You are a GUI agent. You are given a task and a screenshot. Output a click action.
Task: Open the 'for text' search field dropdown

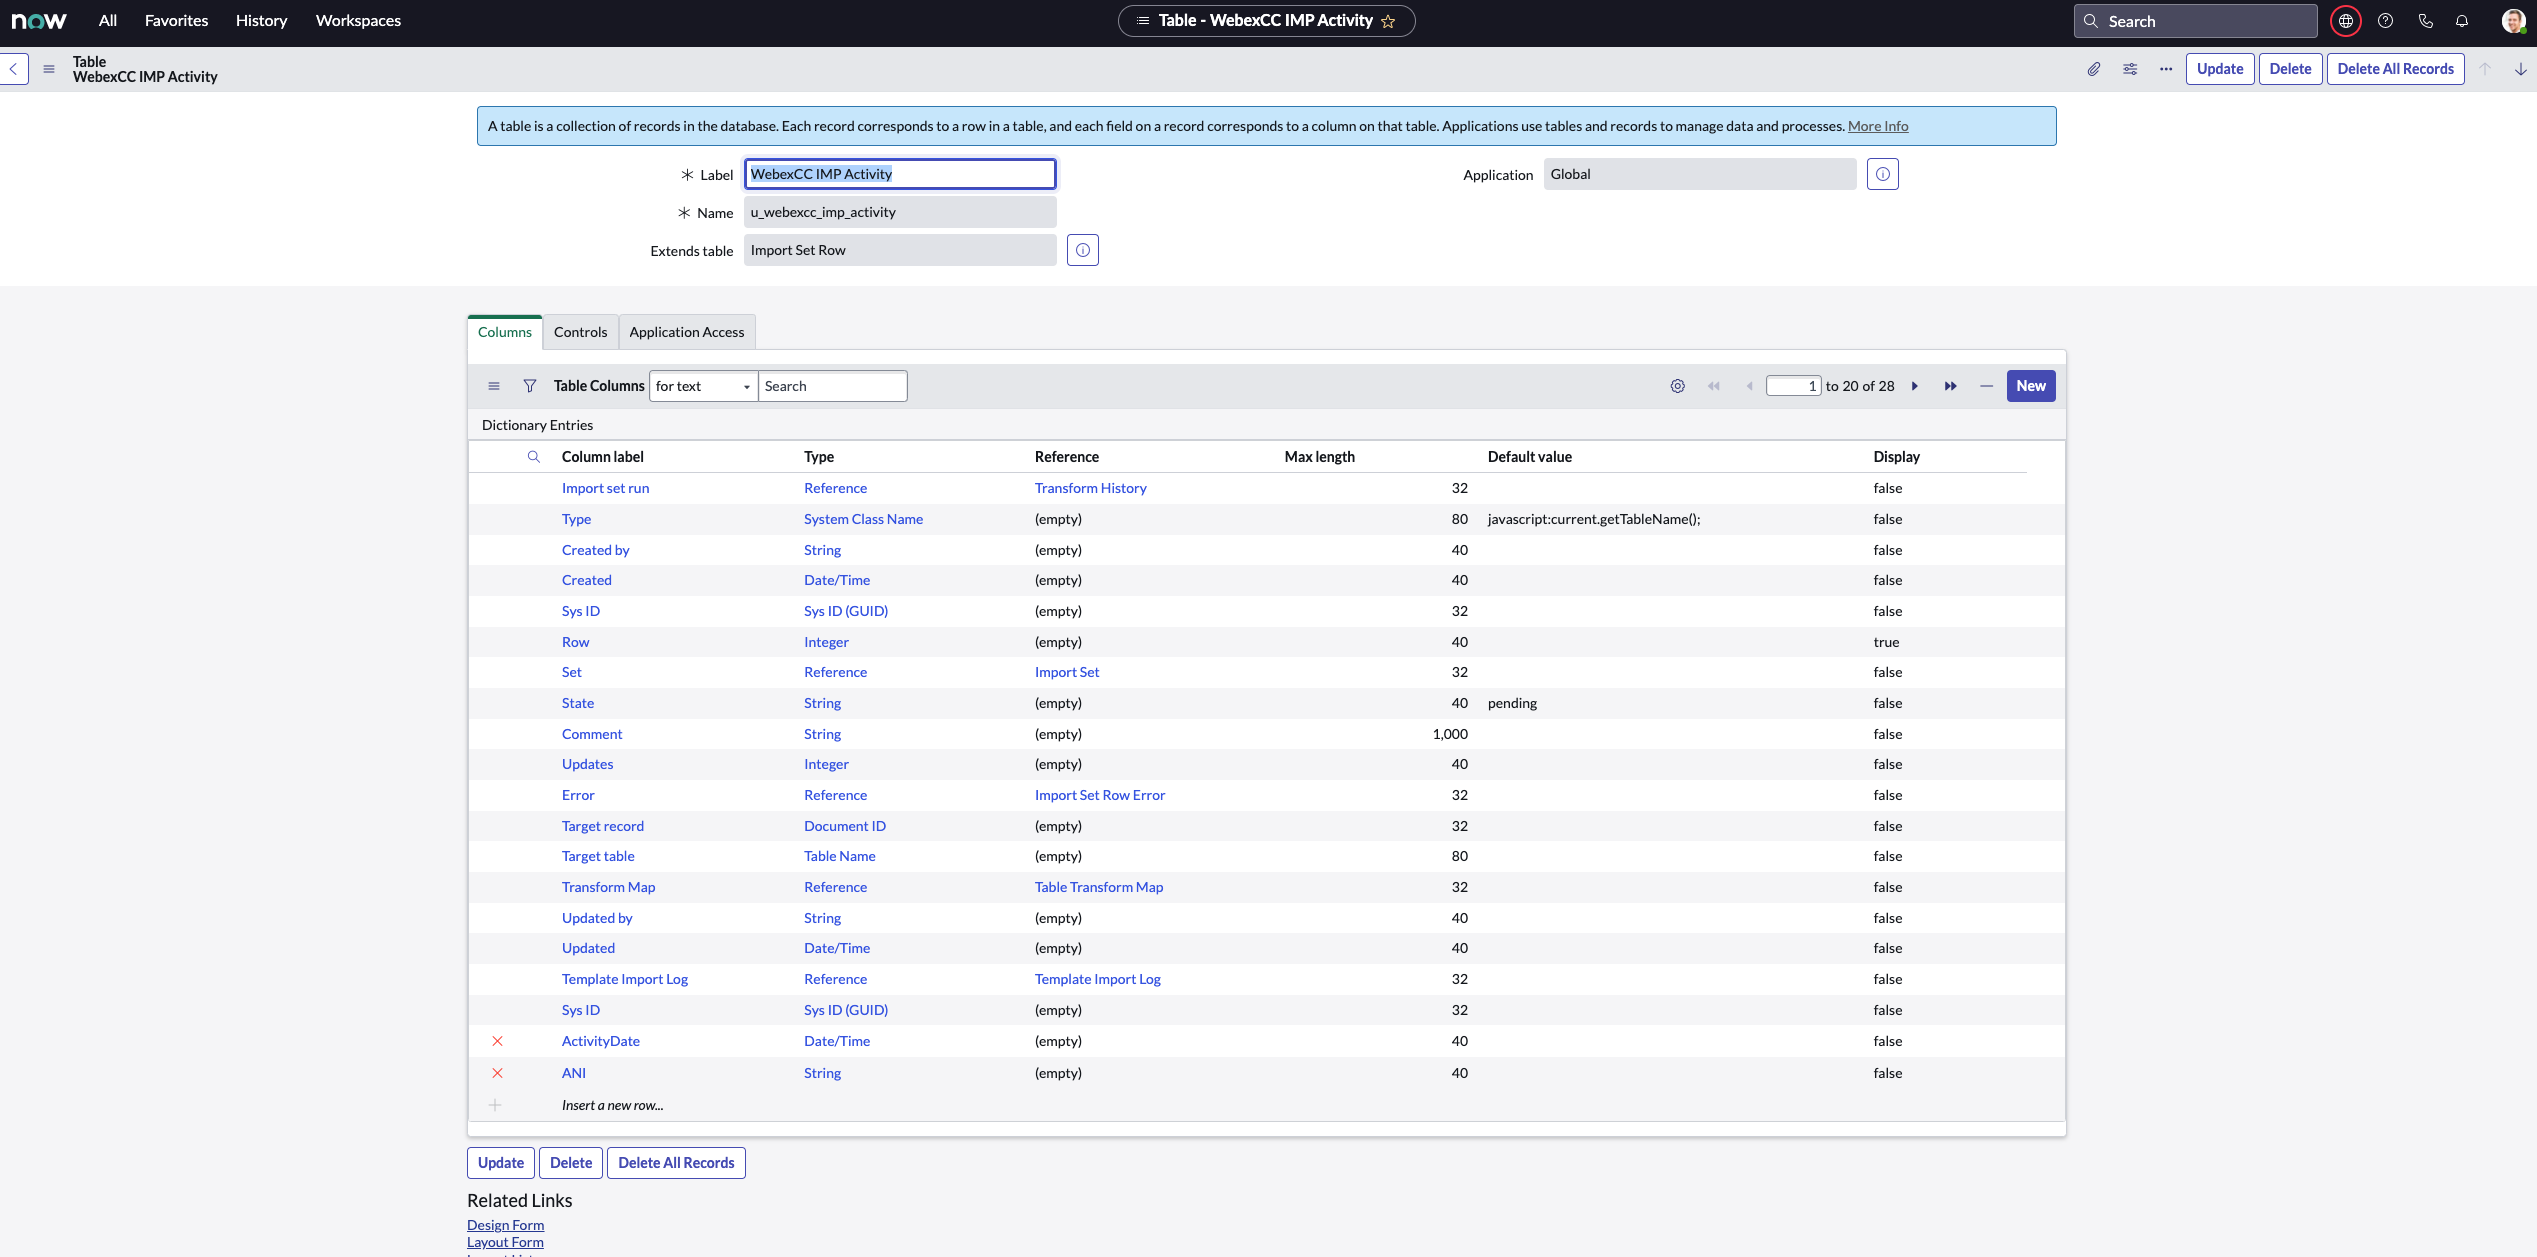704,386
